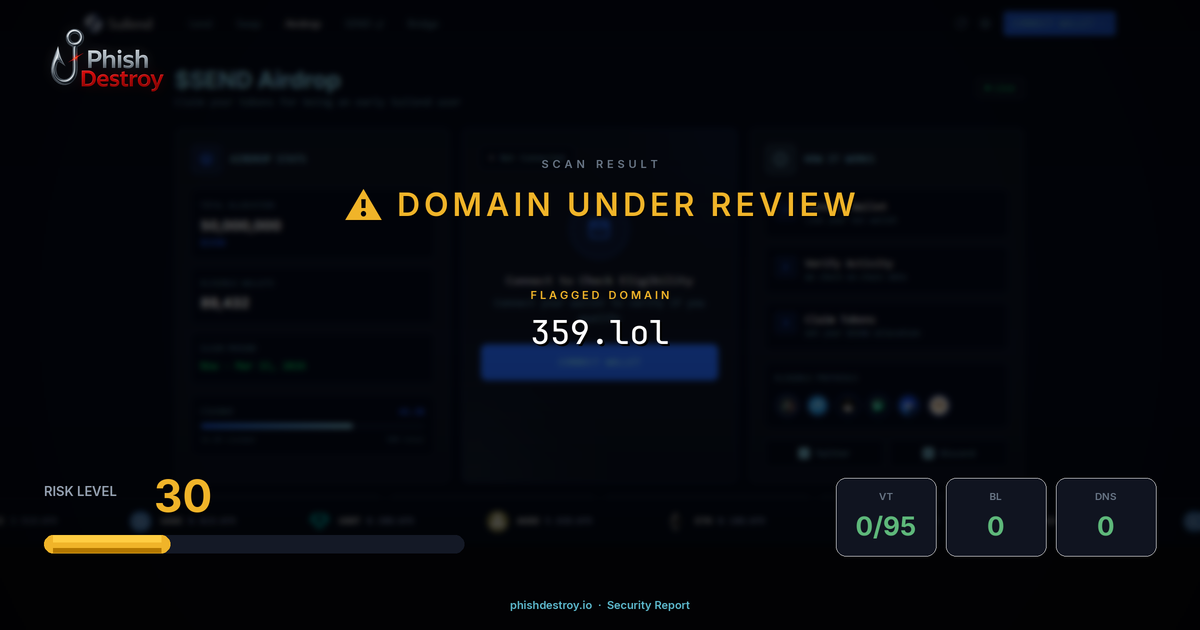1200x630 pixels.
Task: Open the phishdestroy.io link in footer
Action: coord(550,605)
